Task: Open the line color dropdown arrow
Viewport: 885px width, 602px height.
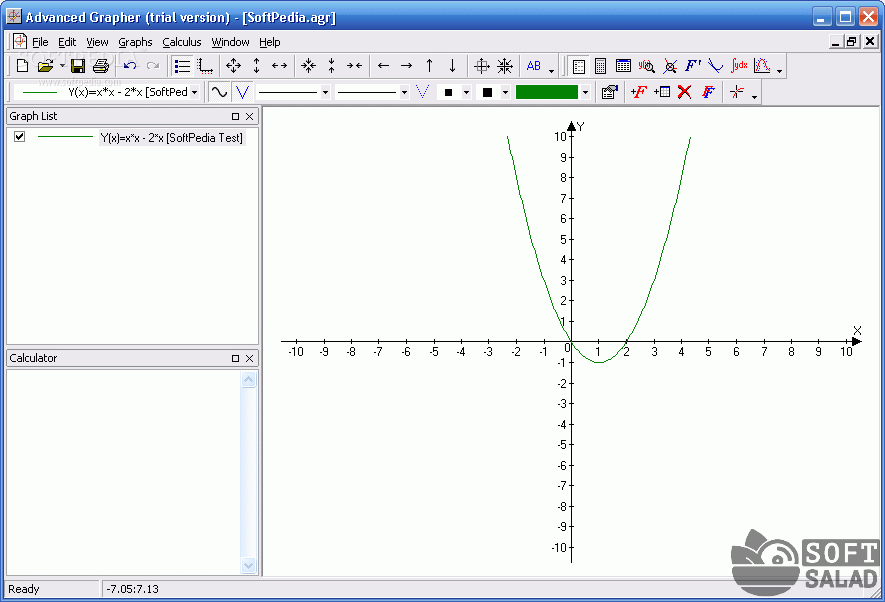Action: [x=585, y=92]
